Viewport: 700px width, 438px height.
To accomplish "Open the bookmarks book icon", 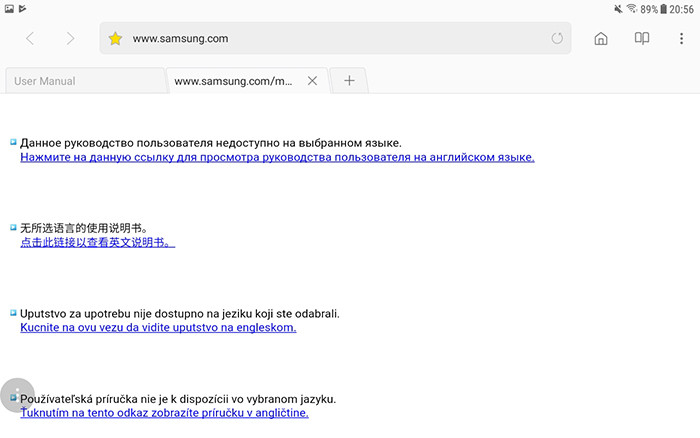I will (642, 39).
